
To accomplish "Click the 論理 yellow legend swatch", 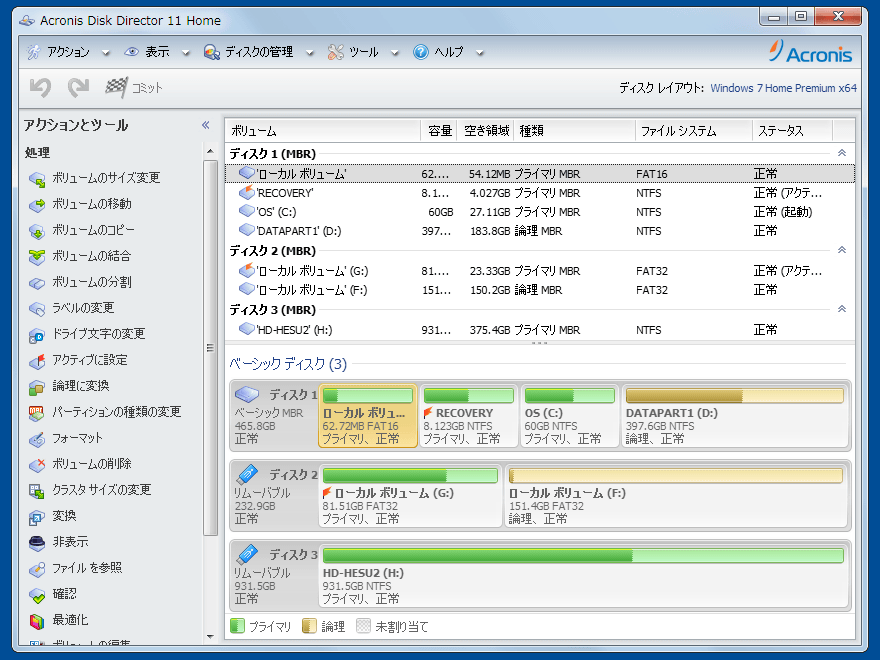I will pos(309,626).
